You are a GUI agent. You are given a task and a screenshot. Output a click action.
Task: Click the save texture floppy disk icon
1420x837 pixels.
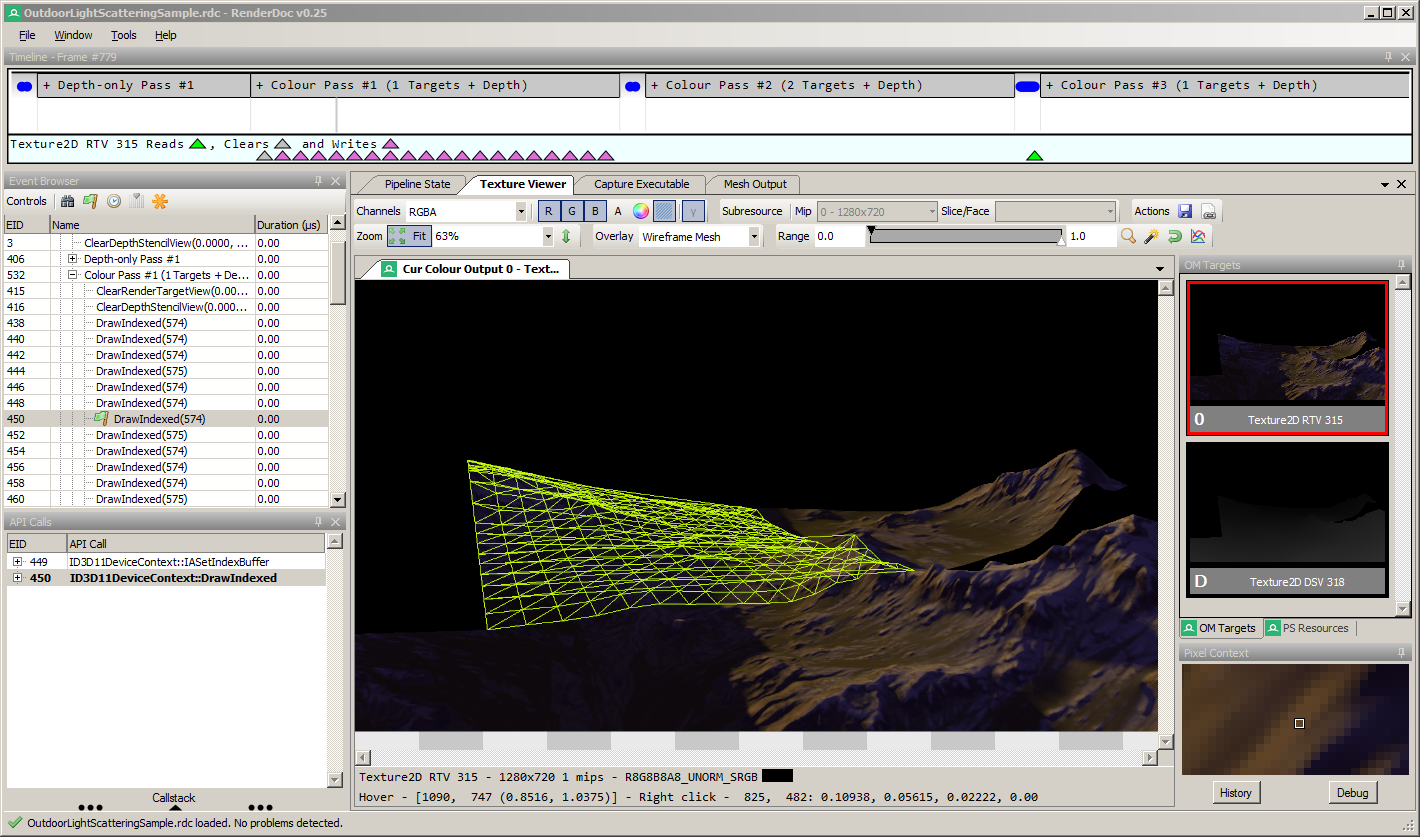point(1185,211)
